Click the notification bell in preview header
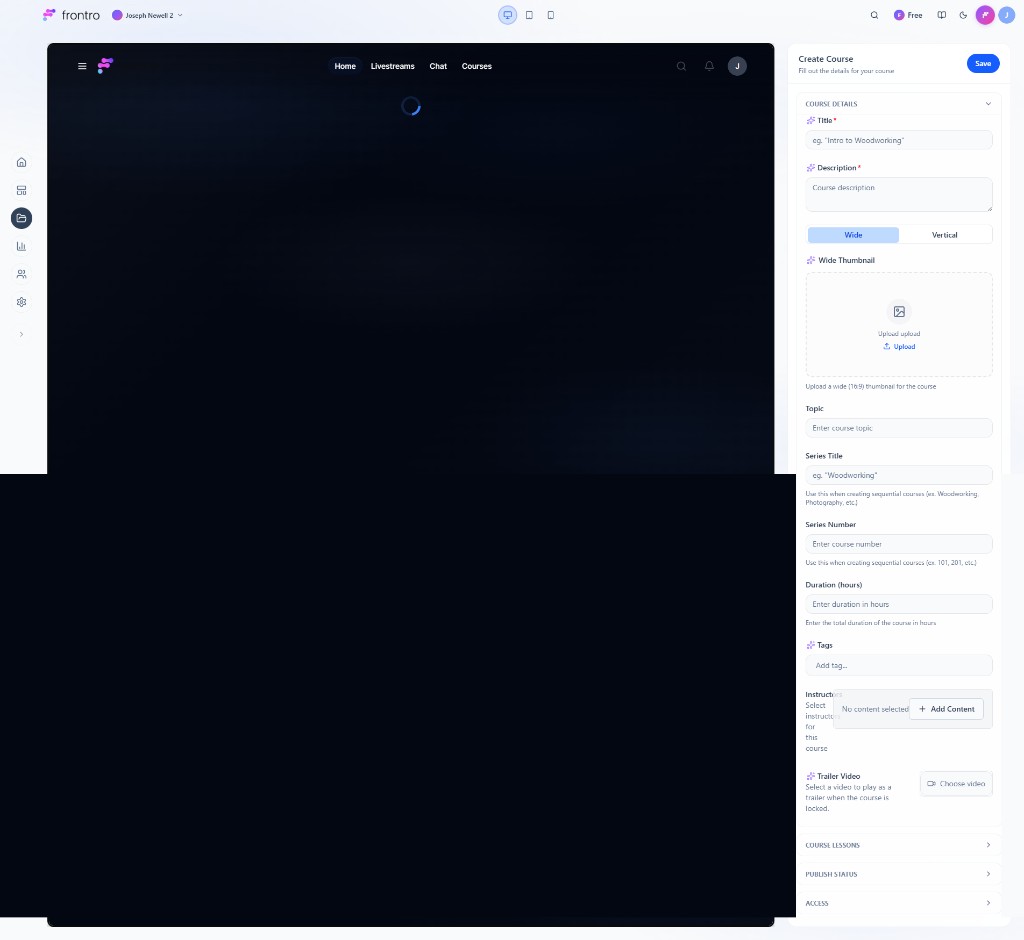The image size is (1024, 940). tap(709, 66)
